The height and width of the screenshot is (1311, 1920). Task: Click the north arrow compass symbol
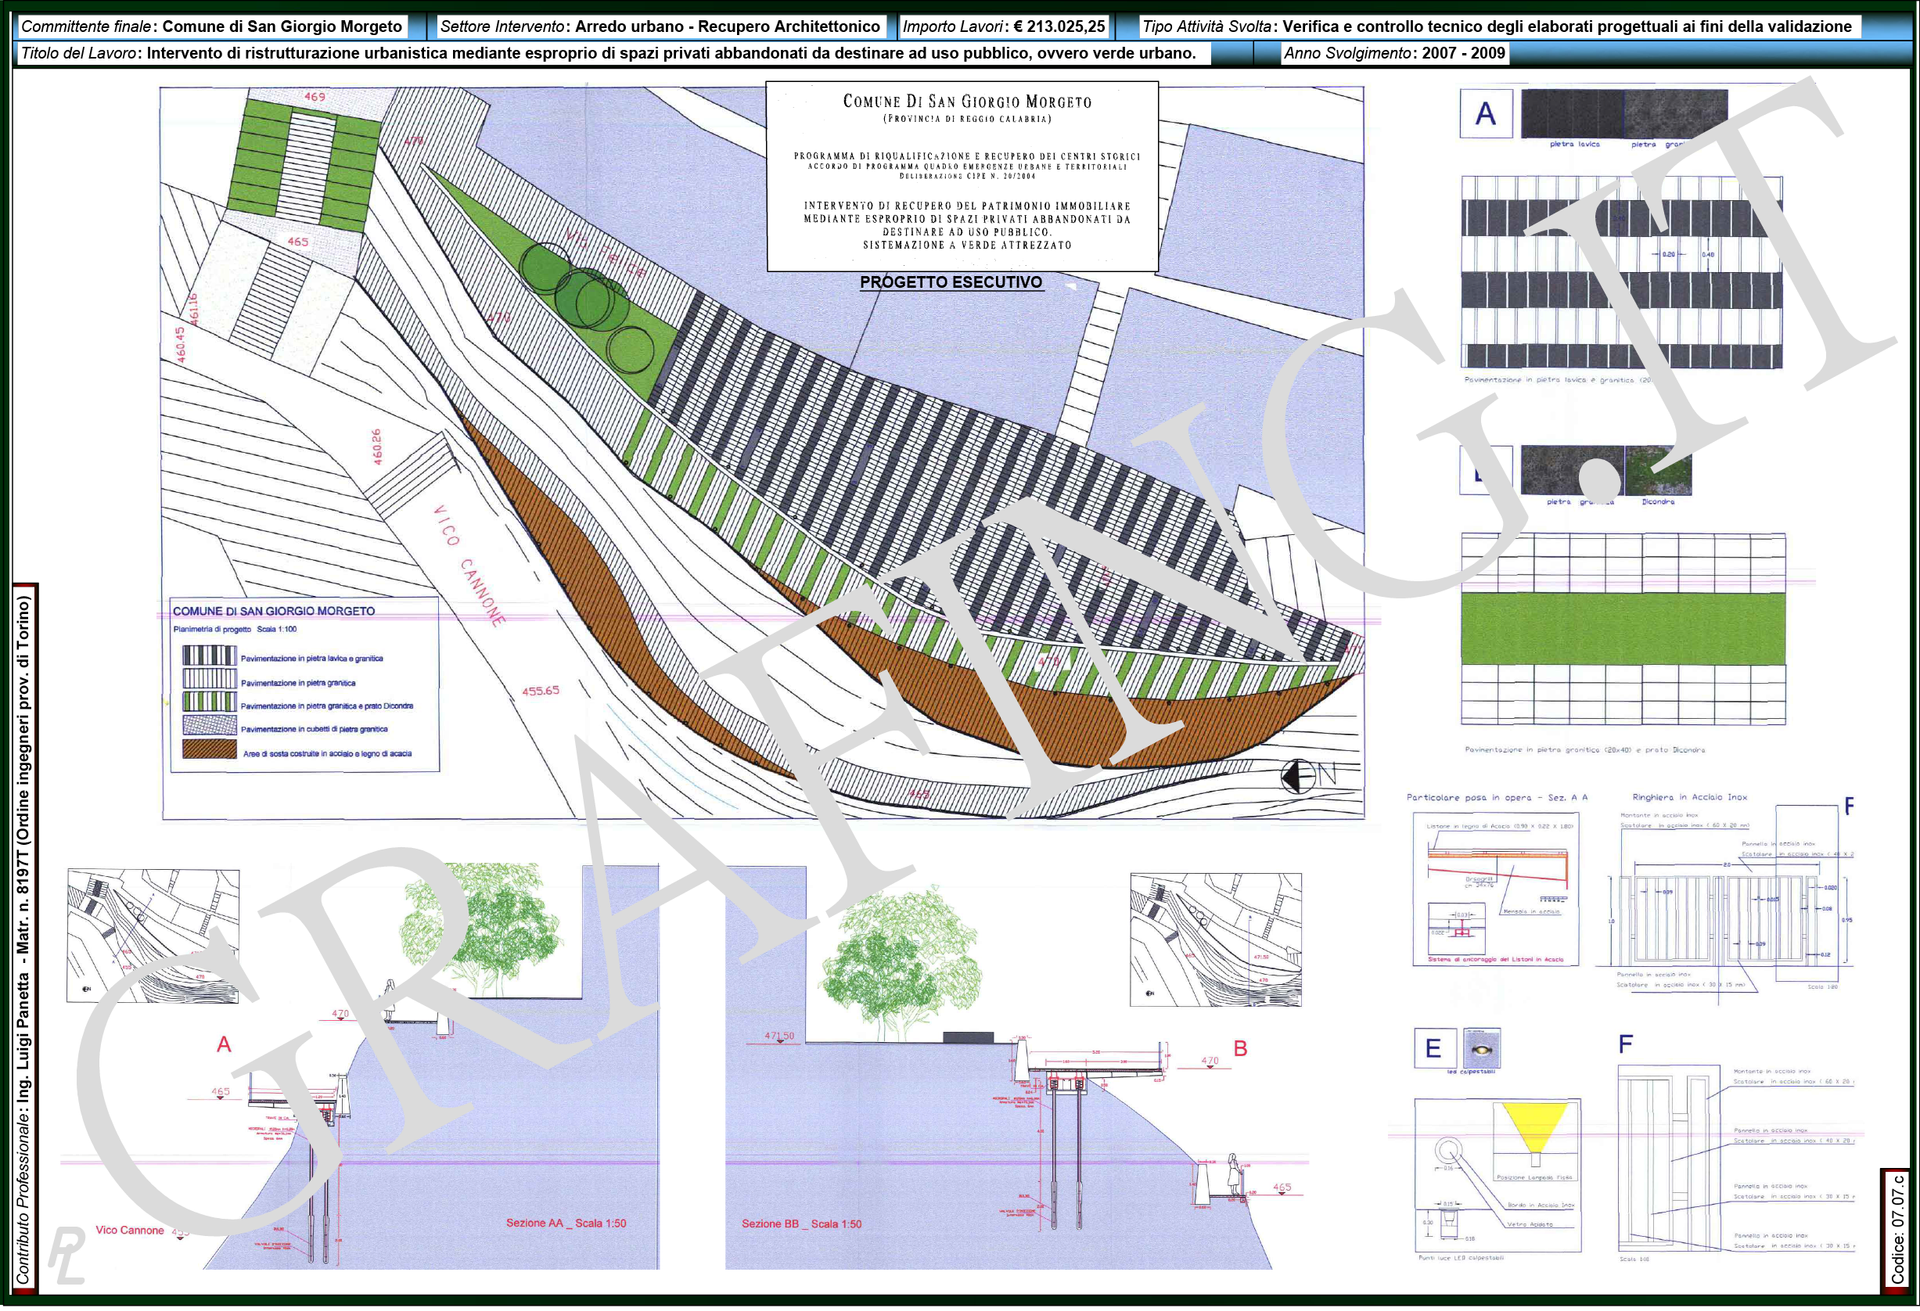point(1299,778)
